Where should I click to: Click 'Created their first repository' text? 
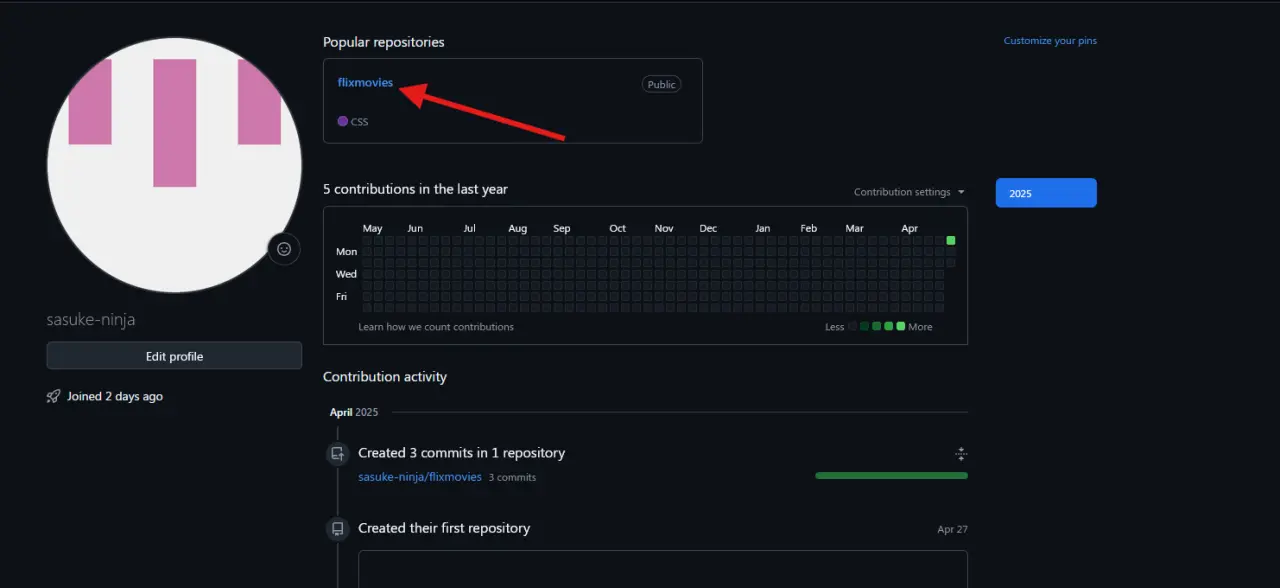[x=444, y=528]
